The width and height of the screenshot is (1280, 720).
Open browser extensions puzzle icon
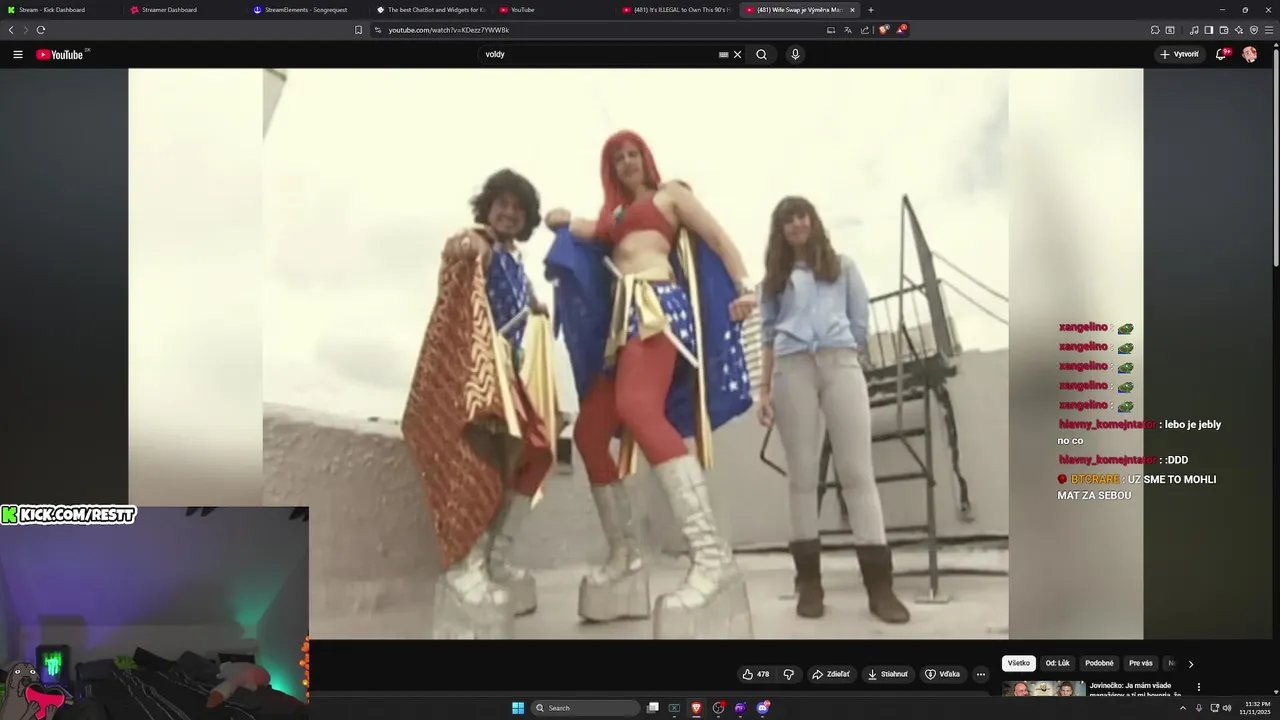[1155, 30]
